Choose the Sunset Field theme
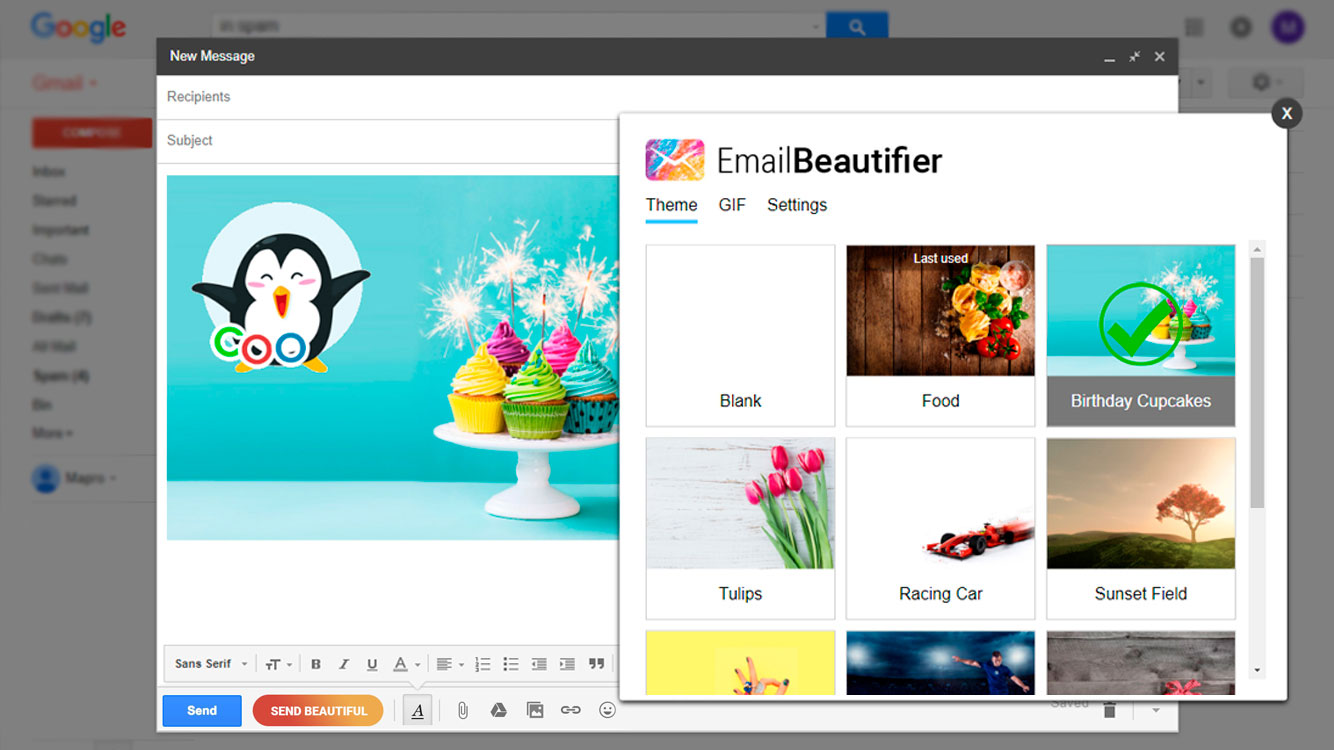This screenshot has width=1334, height=750. [x=1140, y=528]
